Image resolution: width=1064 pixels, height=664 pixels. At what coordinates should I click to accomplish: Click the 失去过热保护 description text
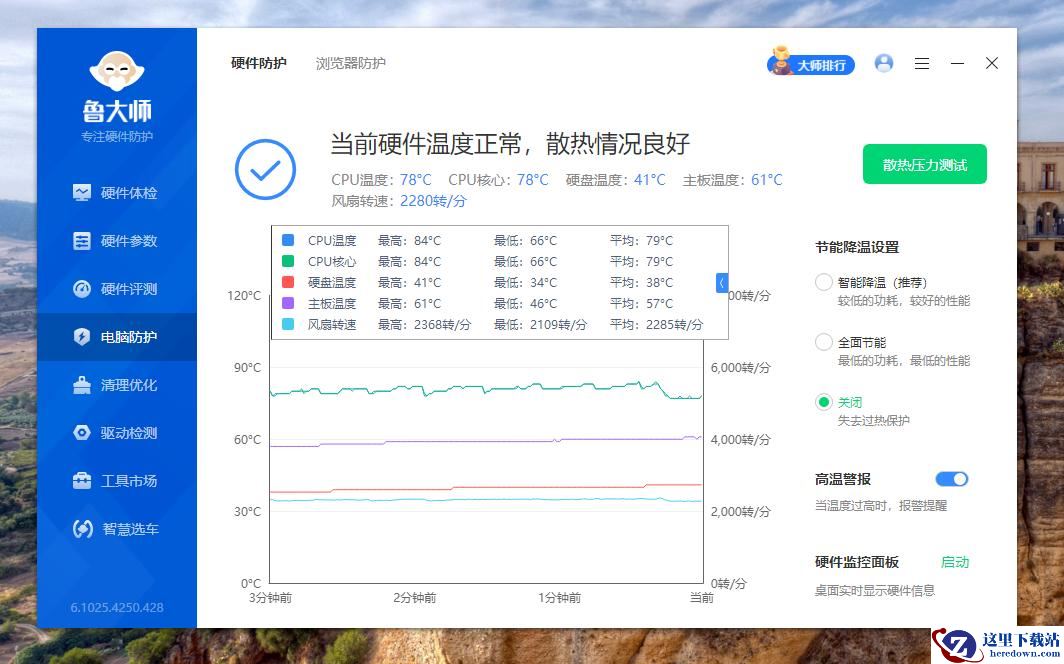(873, 421)
